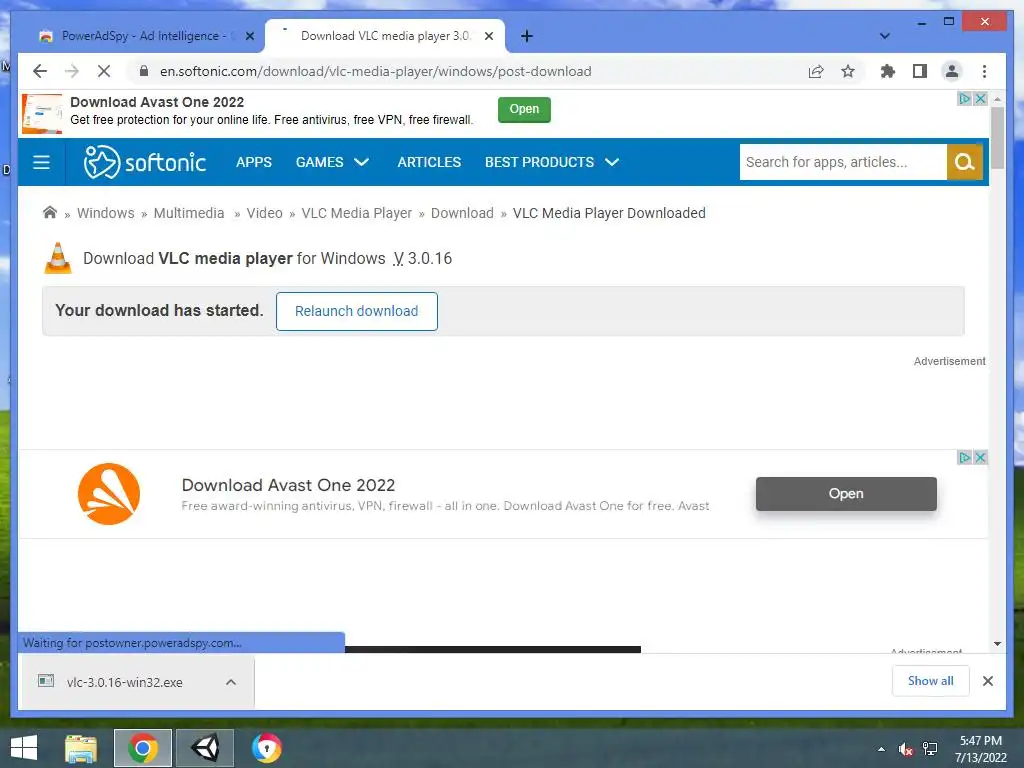Open the Extensions puzzle icon
1024x768 pixels.
(888, 71)
